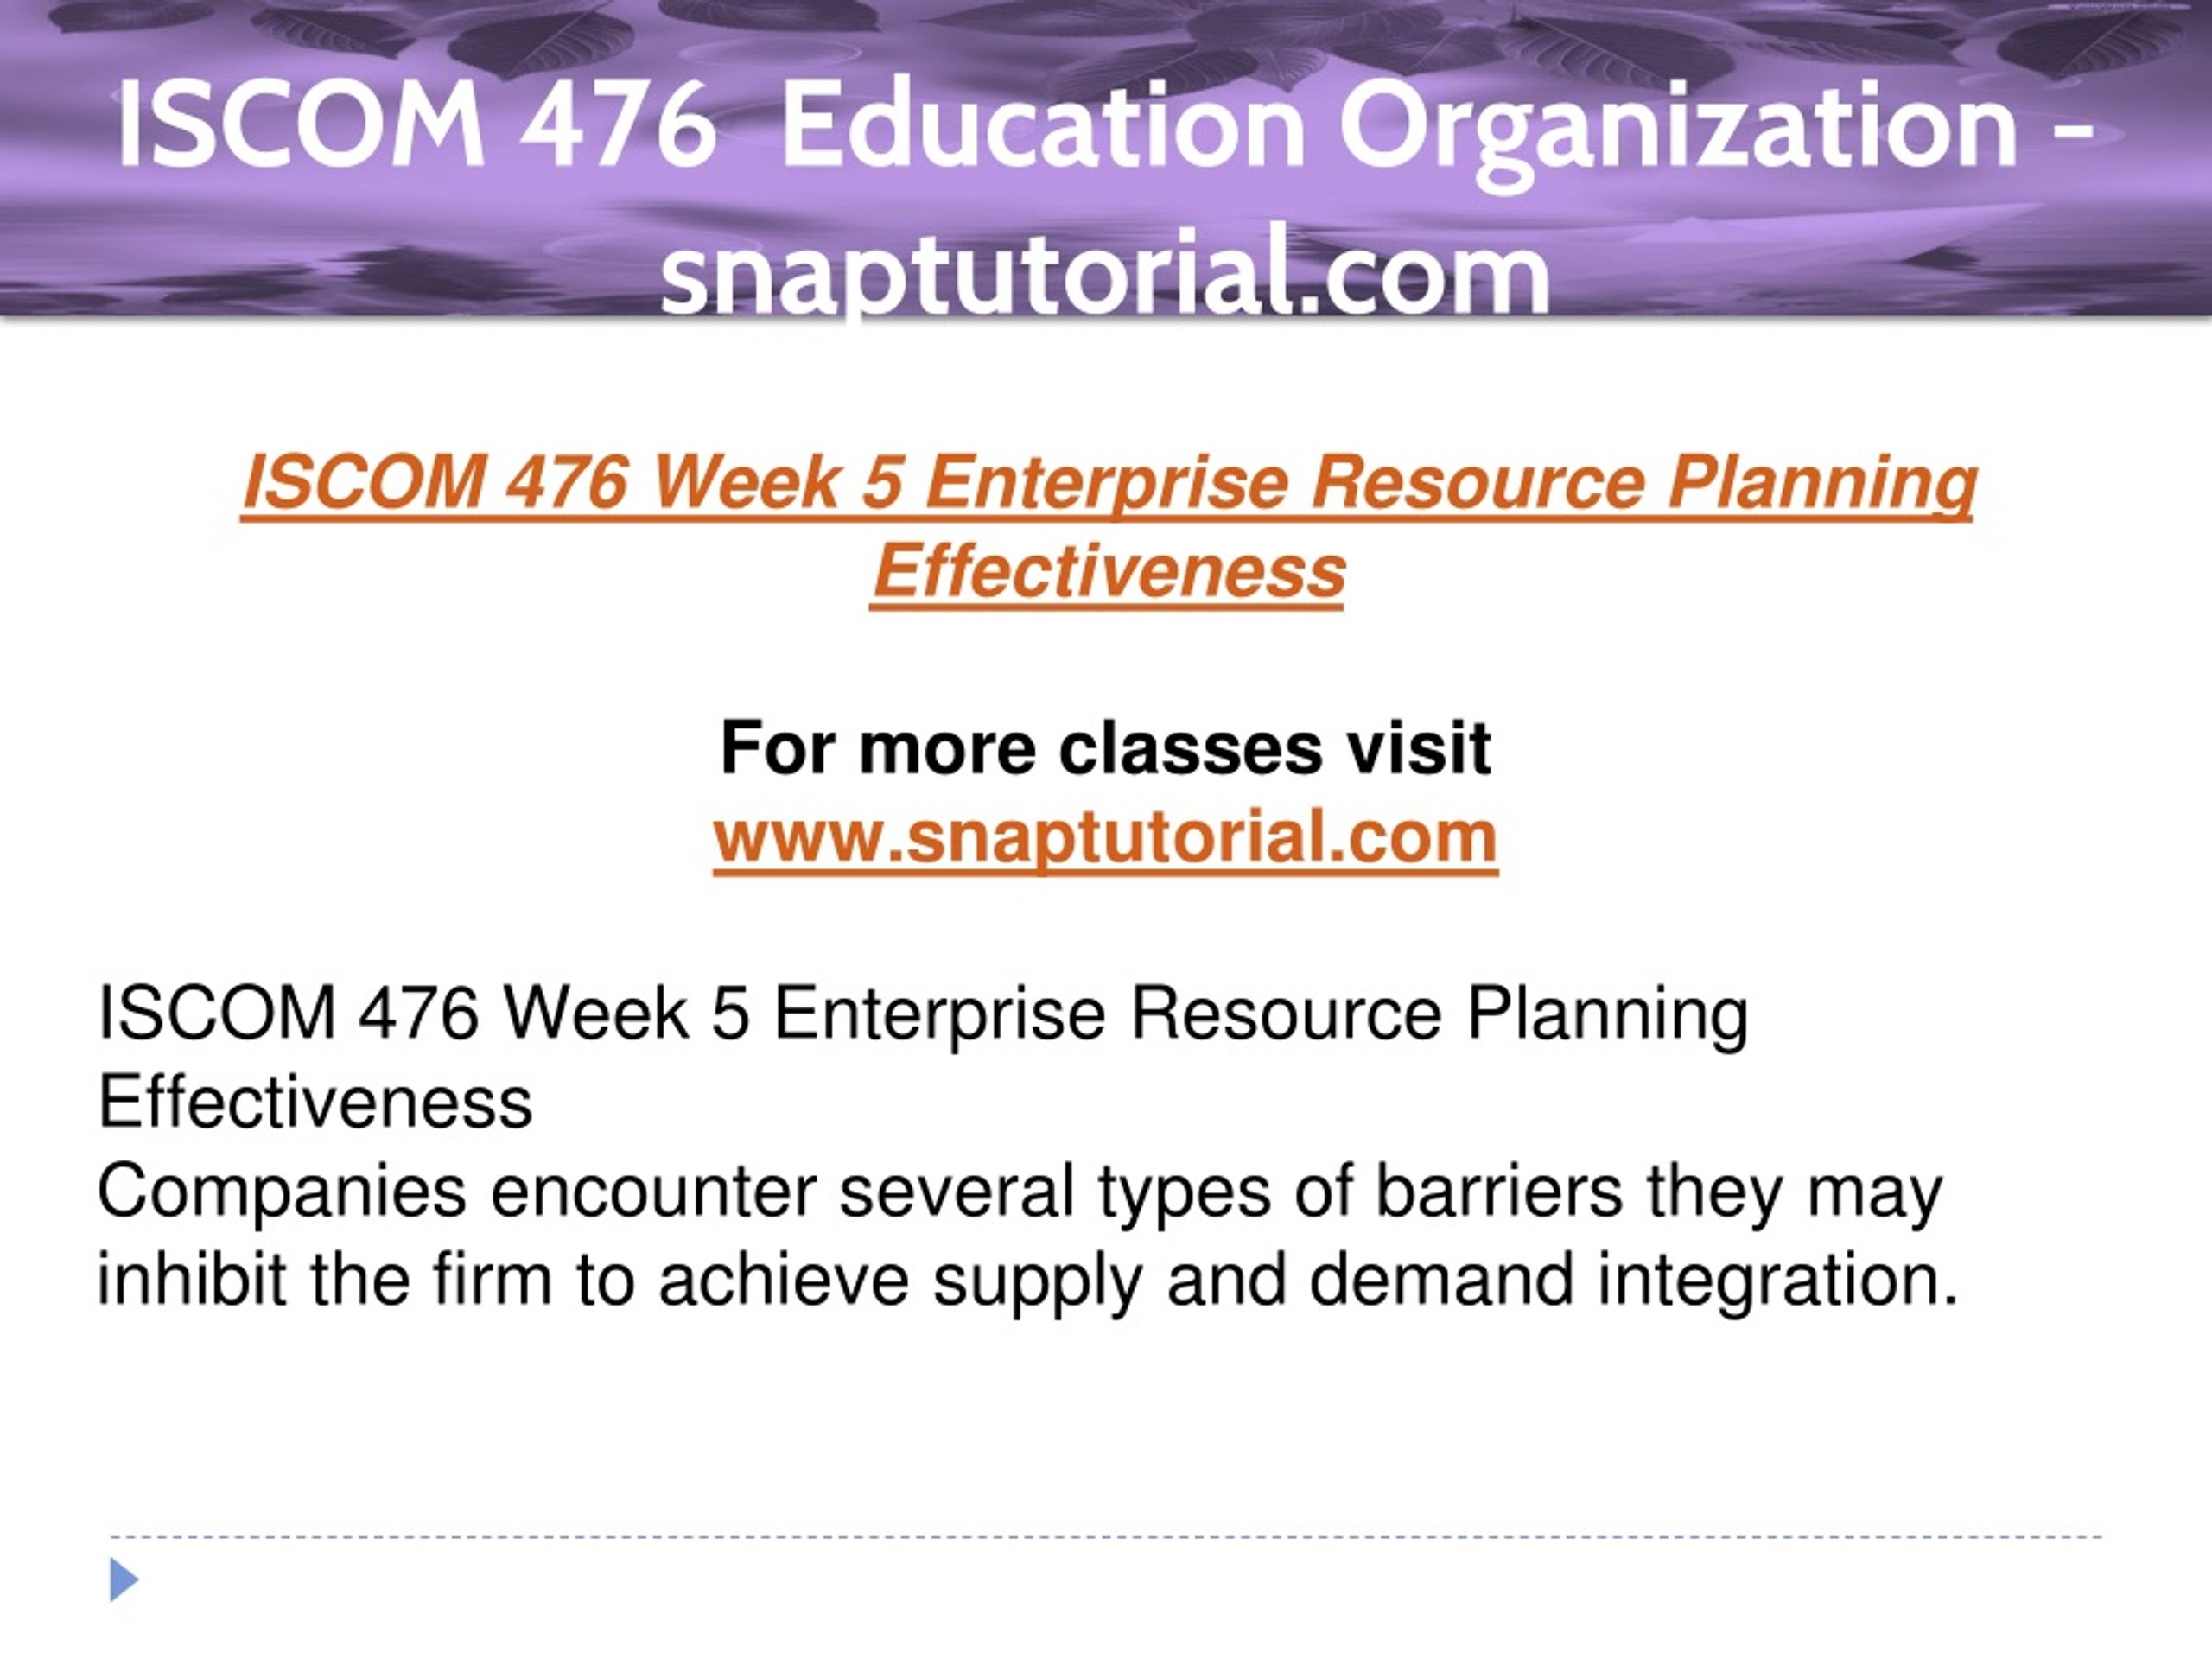Click the underlined orange word Effectiveness
Viewport: 2212px width, 1659px height.
pos(1108,571)
